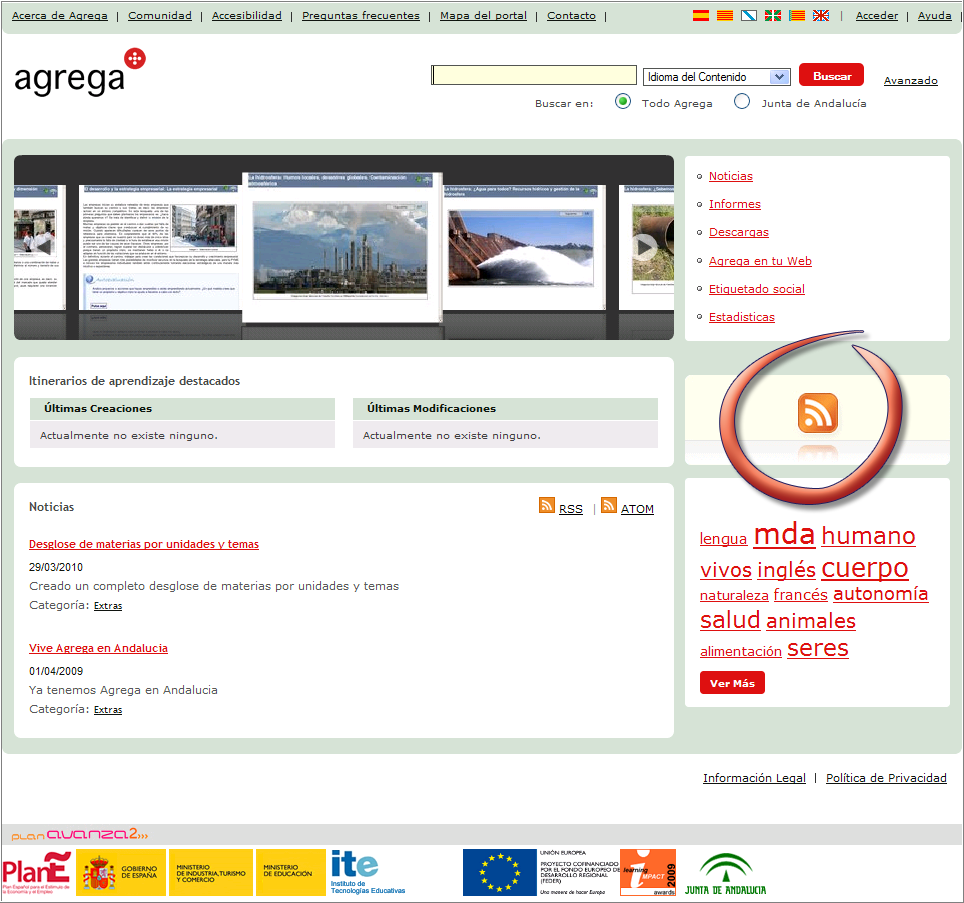Open Agrega en tu Web link
Image resolution: width=964 pixels, height=903 pixels.
pyautogui.click(x=760, y=261)
